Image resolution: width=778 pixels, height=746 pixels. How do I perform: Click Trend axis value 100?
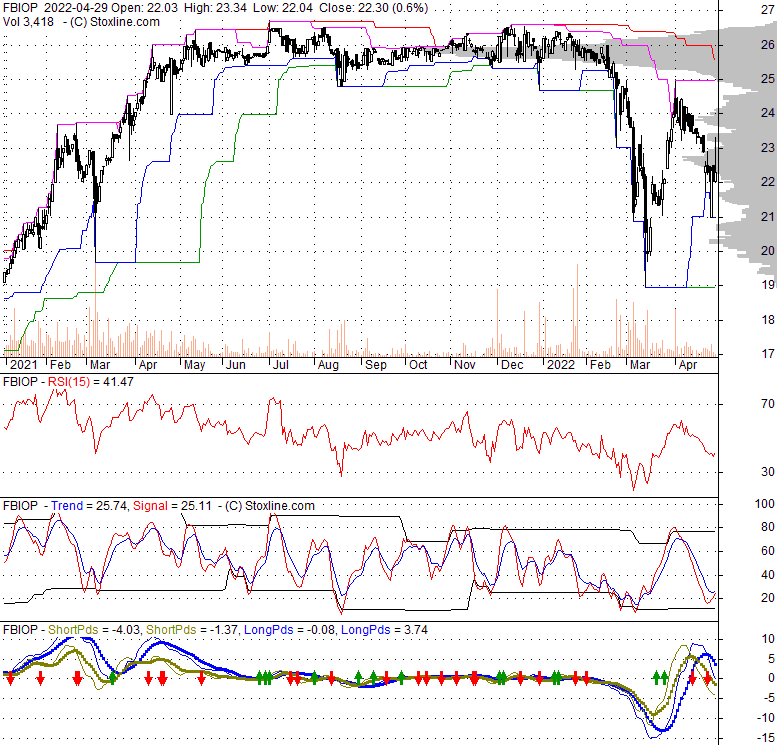765,504
